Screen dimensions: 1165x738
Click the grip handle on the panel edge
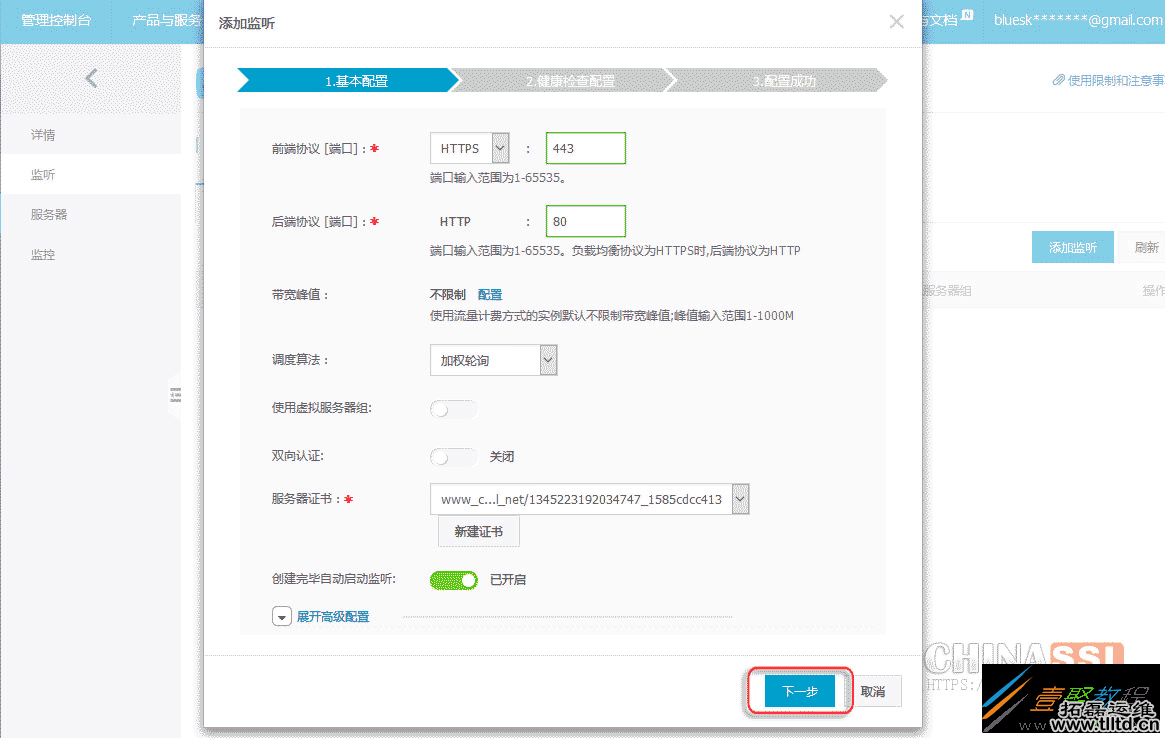(x=176, y=394)
